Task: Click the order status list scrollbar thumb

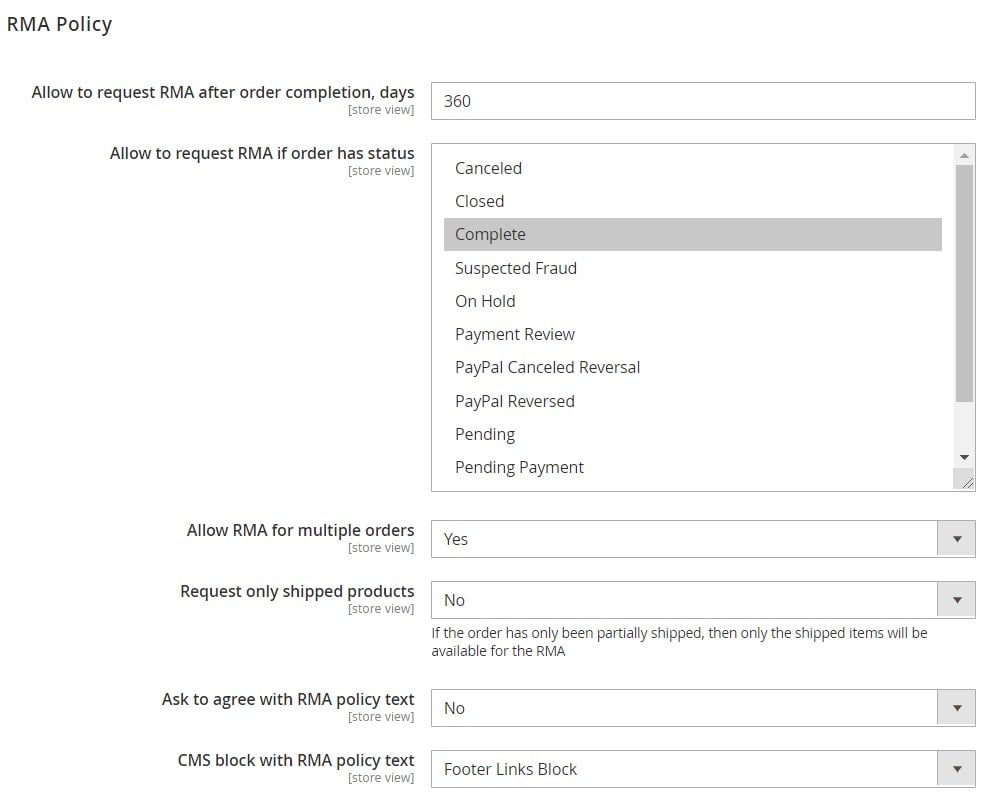Action: 964,283
